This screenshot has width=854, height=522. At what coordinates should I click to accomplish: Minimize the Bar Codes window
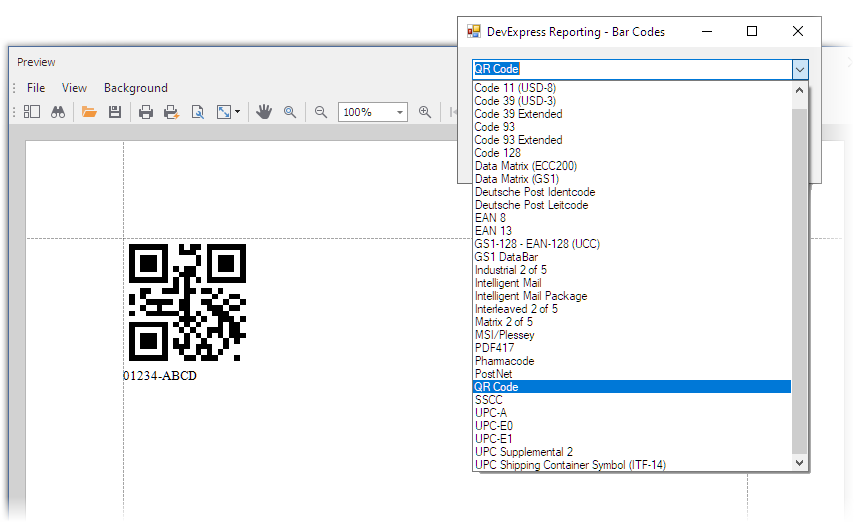coord(707,32)
